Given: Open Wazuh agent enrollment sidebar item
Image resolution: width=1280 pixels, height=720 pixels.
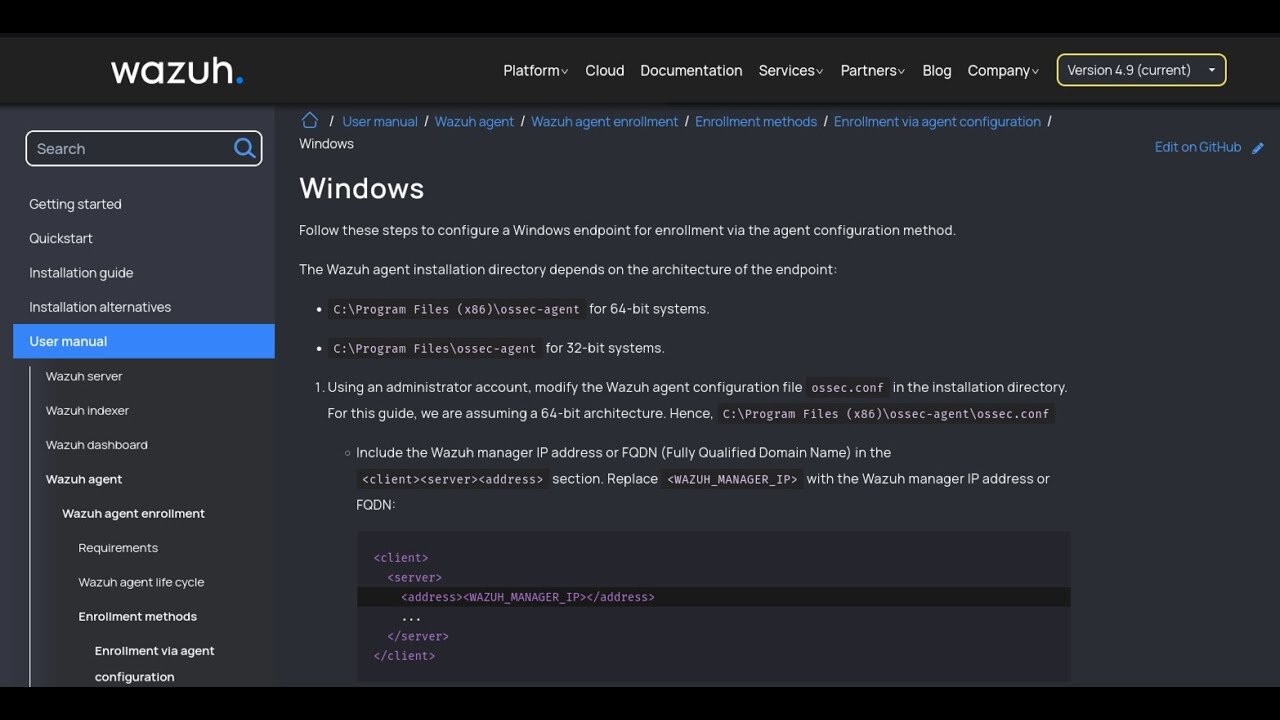Looking at the screenshot, I should click(133, 513).
